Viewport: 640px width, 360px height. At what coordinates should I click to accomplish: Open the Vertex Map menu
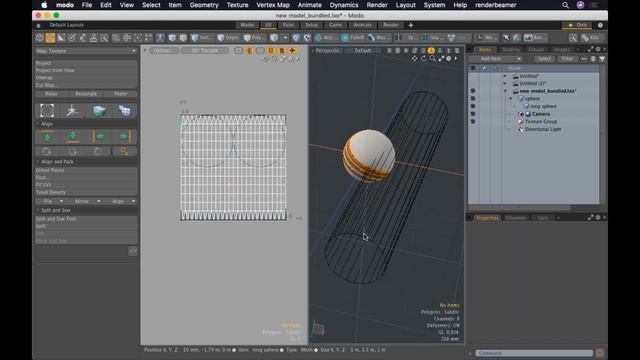(x=273, y=5)
